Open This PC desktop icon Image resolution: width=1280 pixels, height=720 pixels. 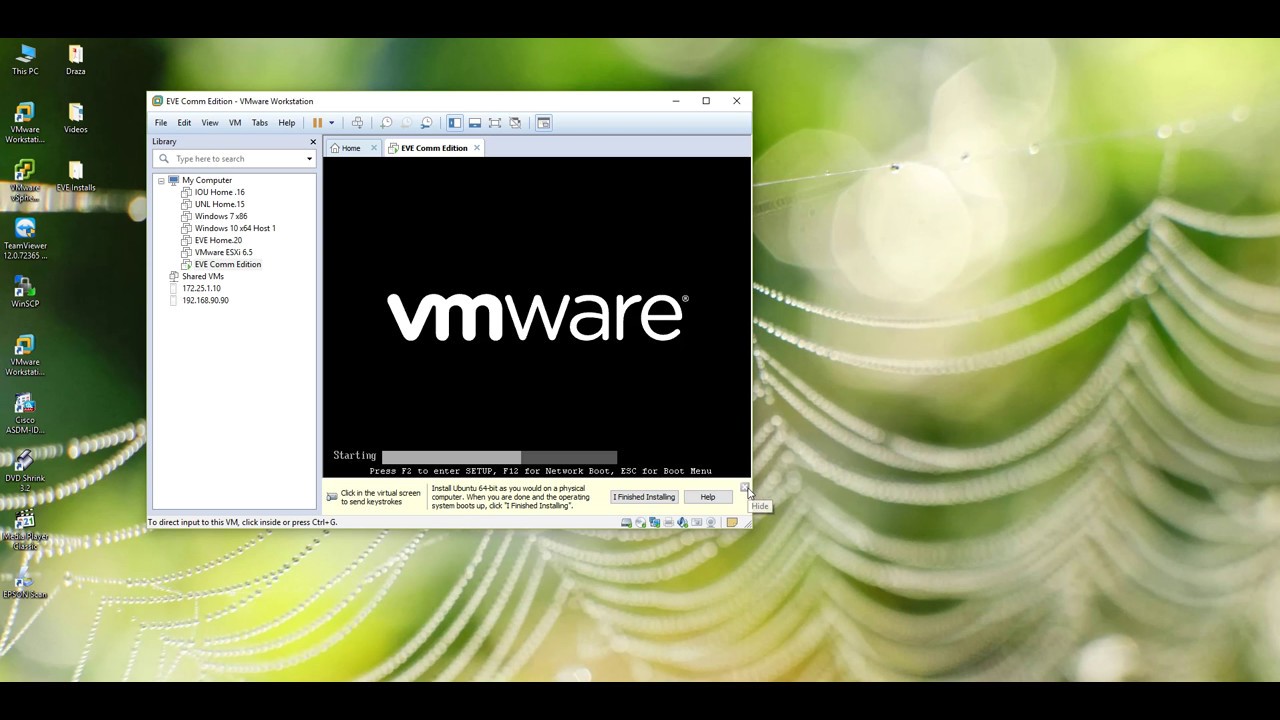(x=25, y=60)
